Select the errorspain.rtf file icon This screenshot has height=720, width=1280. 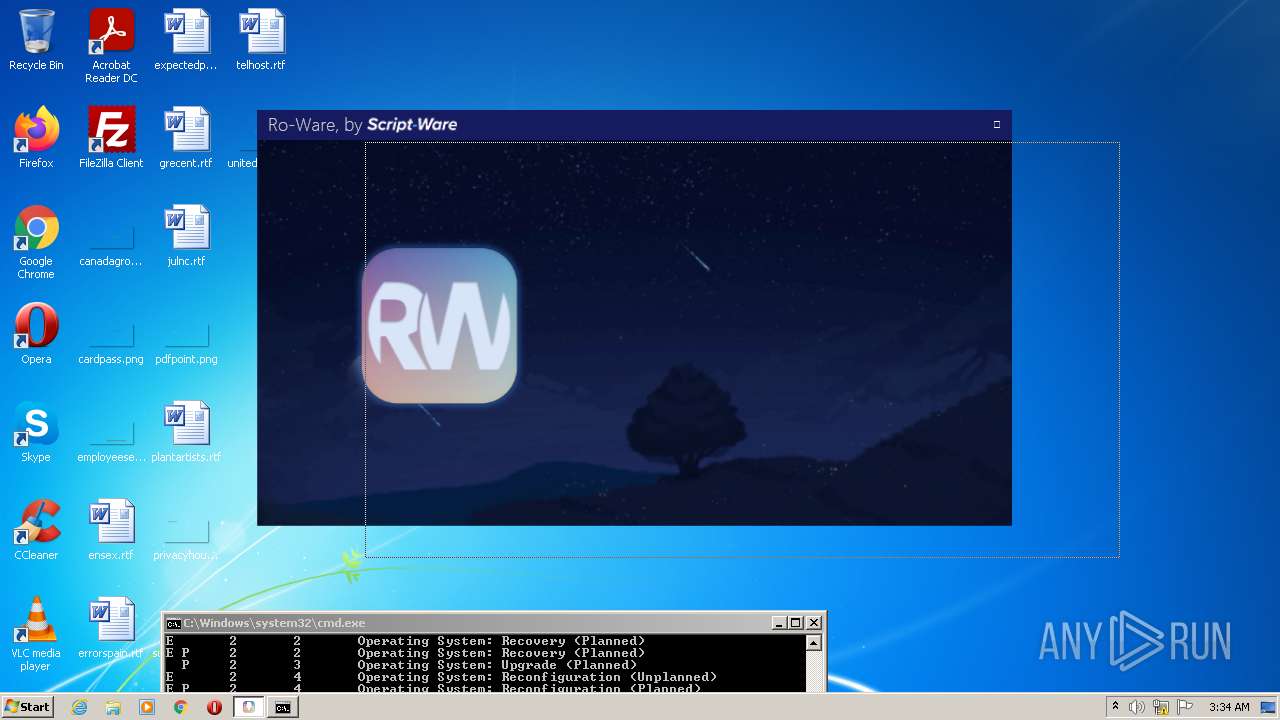pos(111,628)
